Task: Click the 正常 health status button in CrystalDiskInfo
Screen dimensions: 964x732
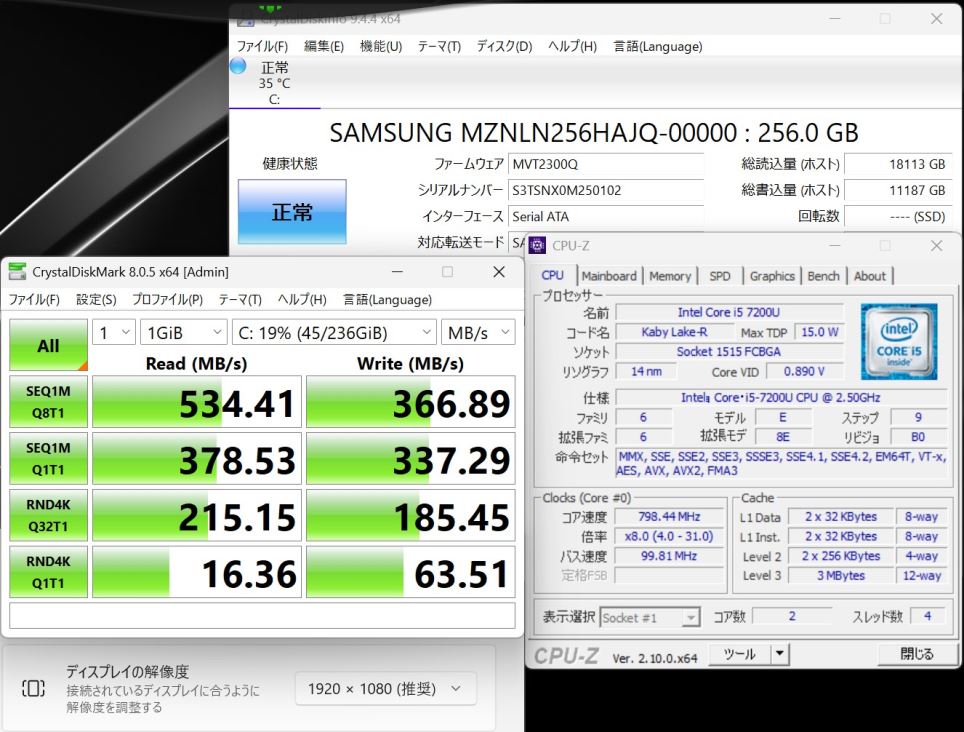Action: (x=292, y=212)
